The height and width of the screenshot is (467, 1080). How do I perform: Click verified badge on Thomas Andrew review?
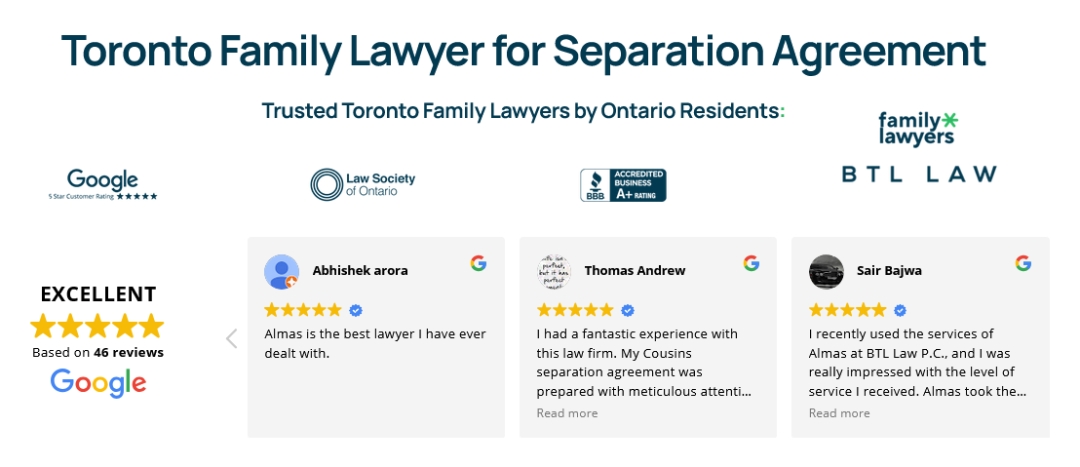click(x=628, y=310)
